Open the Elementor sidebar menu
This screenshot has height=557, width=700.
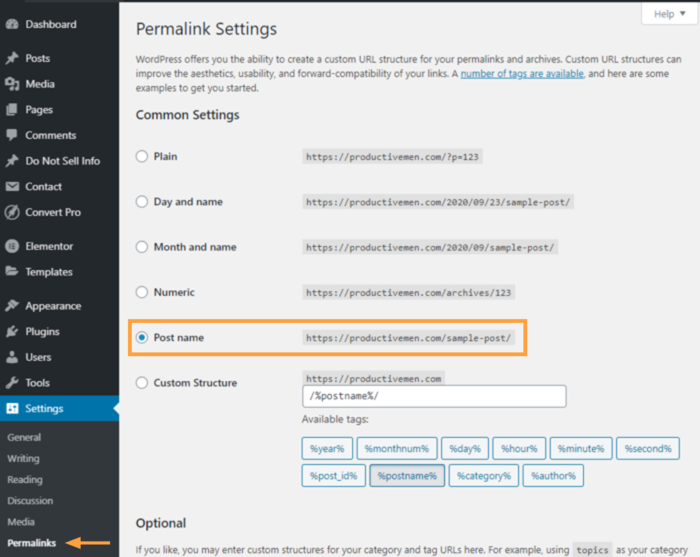pyautogui.click(x=48, y=246)
